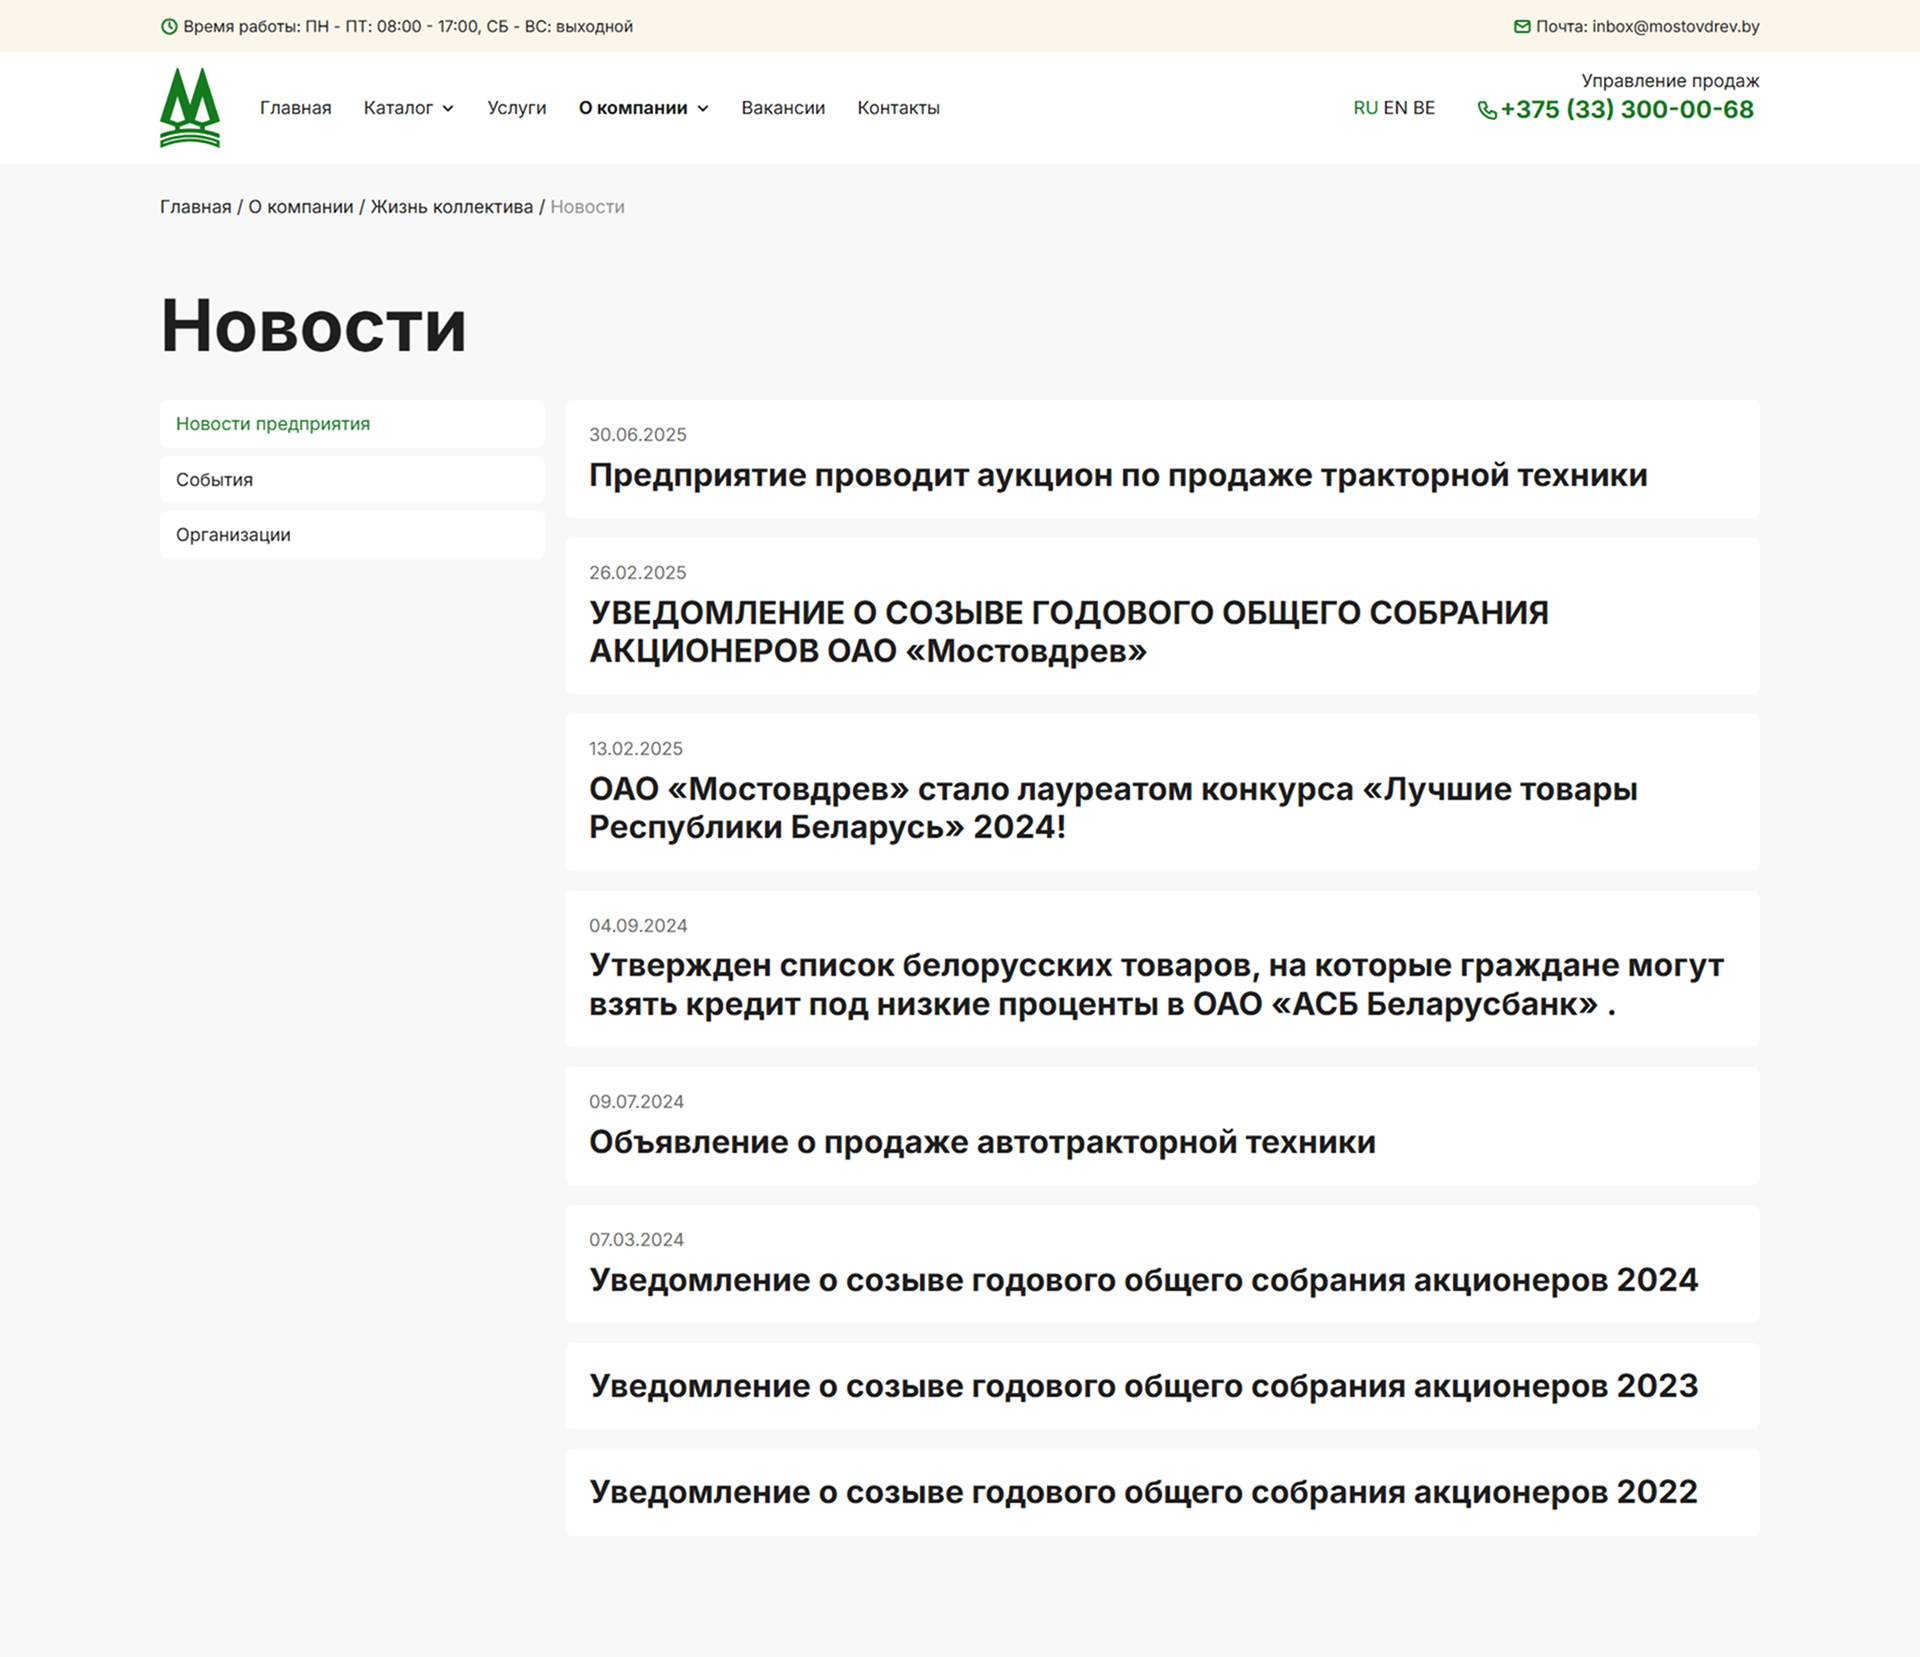Viewport: 1920px width, 1657px height.
Task: Expand the Каталог dropdown menu
Action: 409,108
